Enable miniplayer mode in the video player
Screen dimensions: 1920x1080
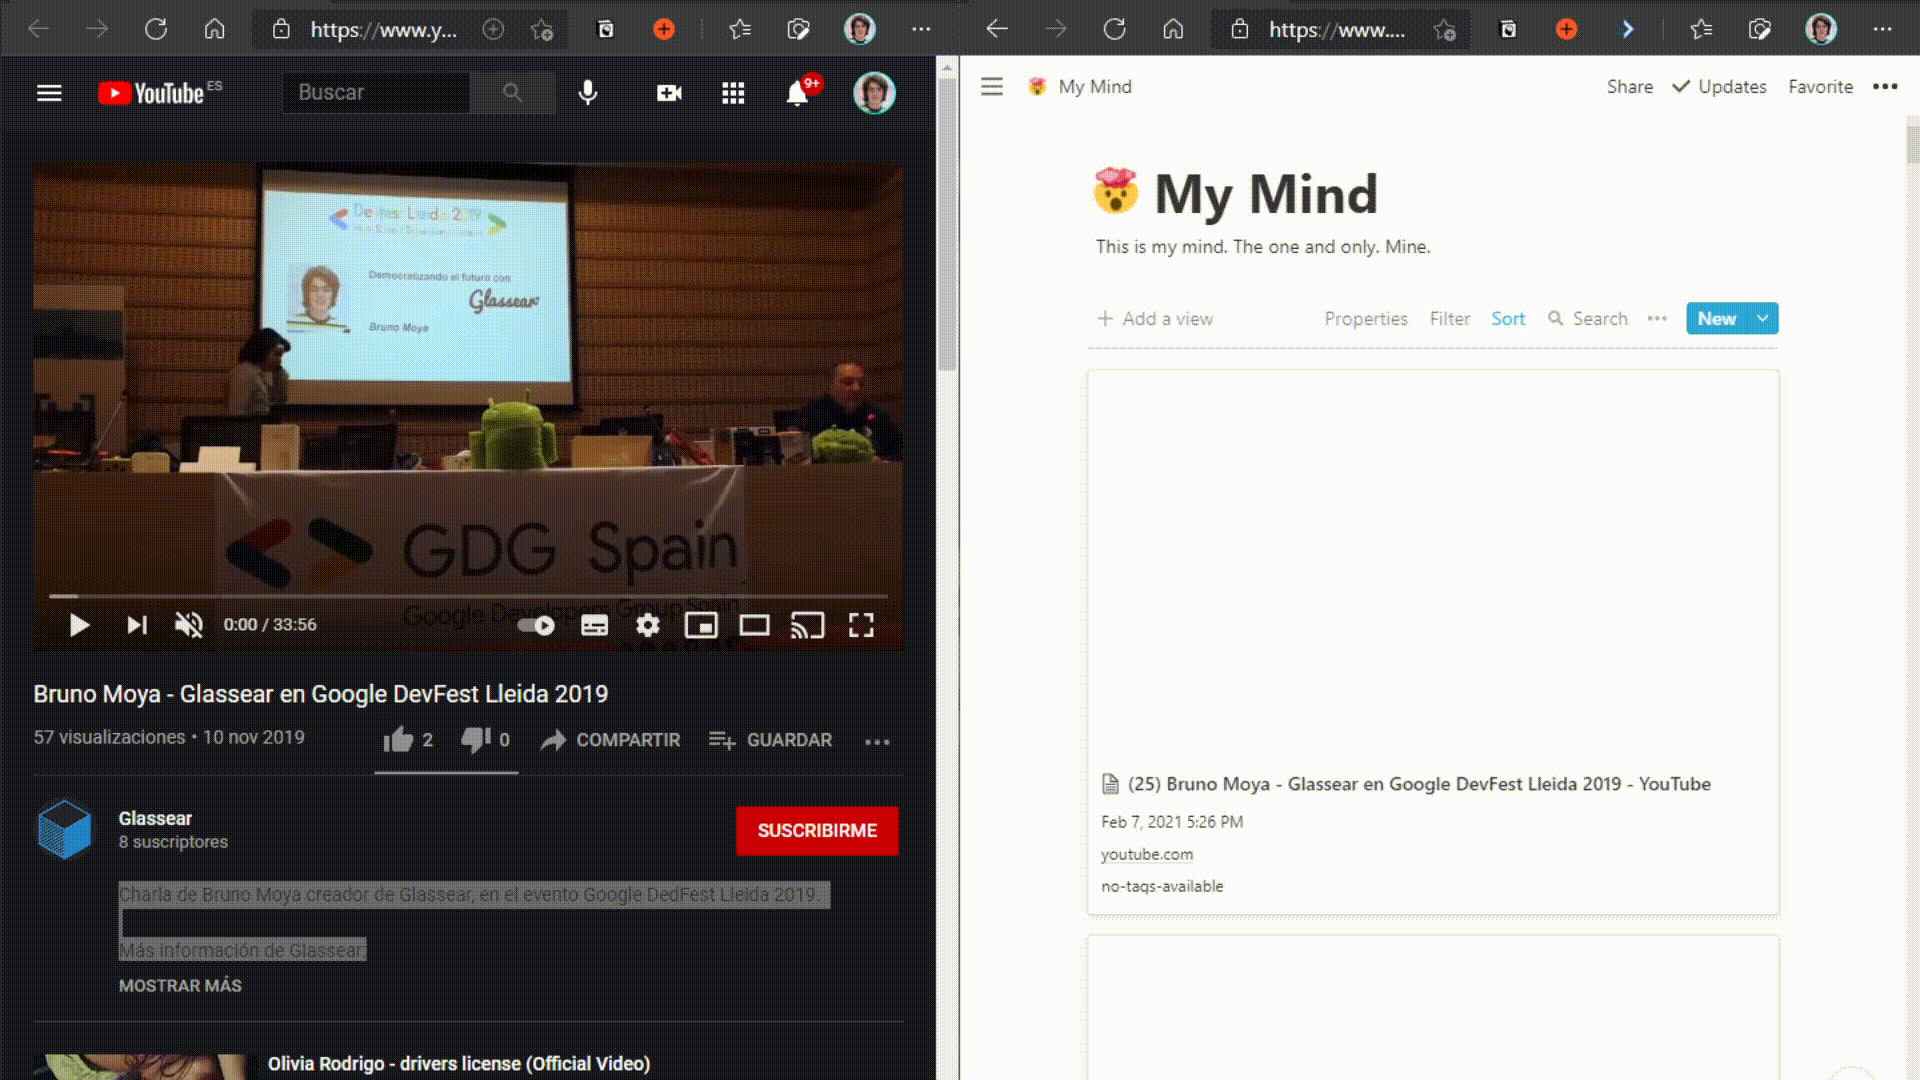701,625
